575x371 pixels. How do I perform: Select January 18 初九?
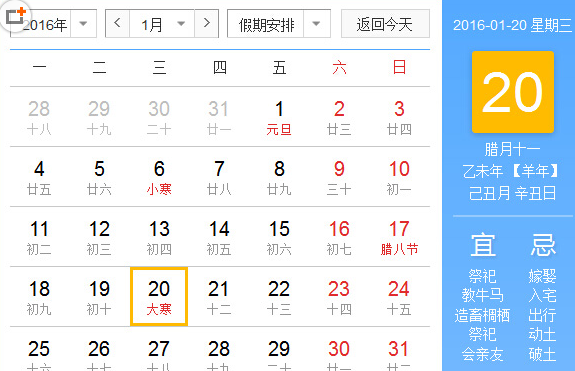[39, 297]
